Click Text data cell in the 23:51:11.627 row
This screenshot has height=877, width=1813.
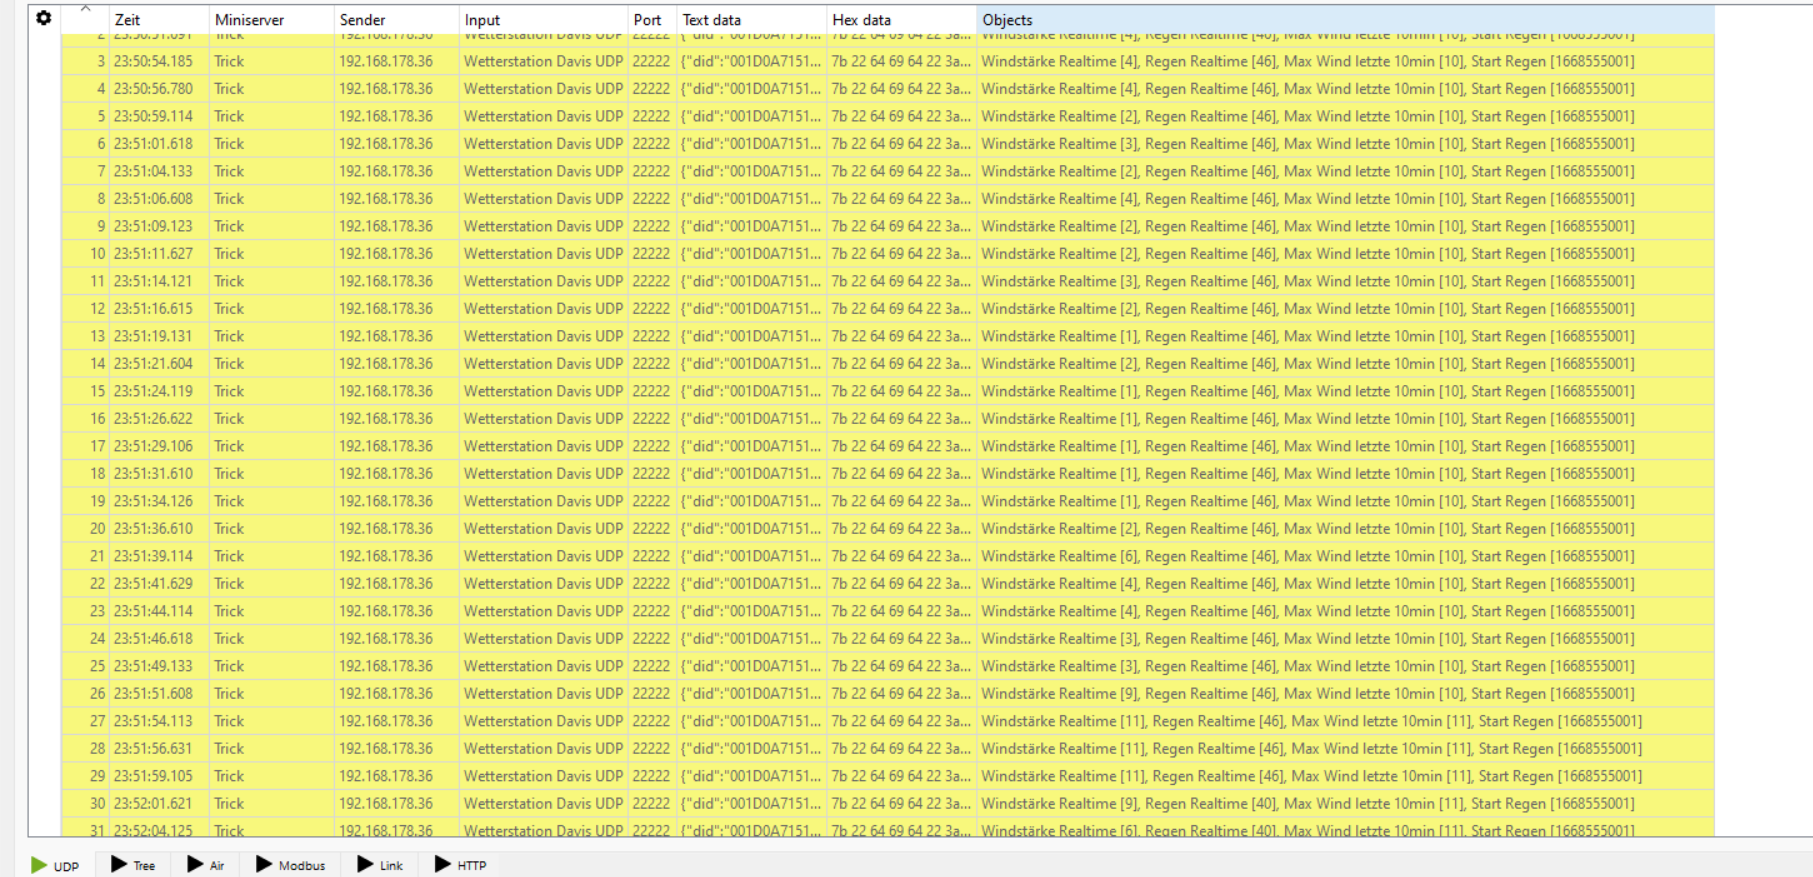click(x=752, y=254)
